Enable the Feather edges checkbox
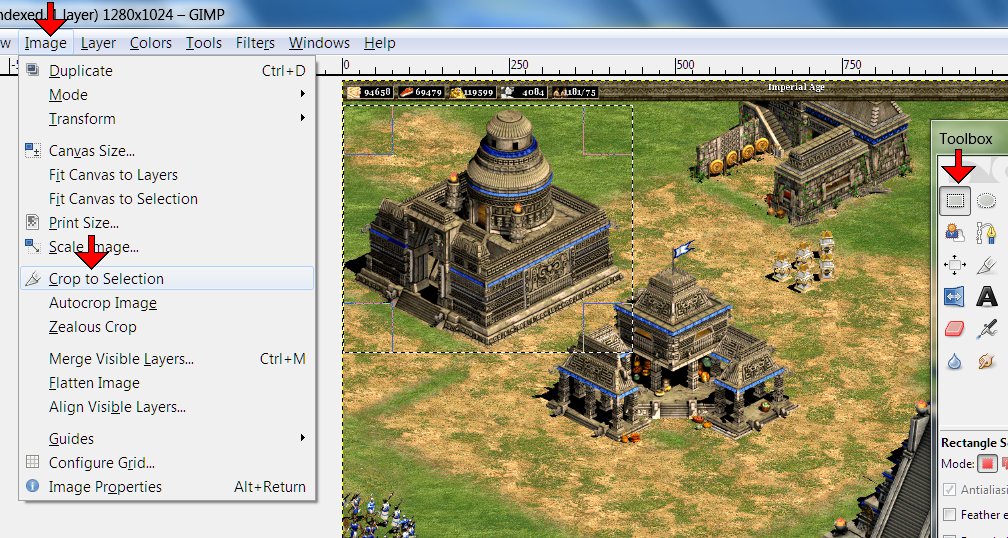Viewport: 1008px width, 538px height. coord(949,514)
